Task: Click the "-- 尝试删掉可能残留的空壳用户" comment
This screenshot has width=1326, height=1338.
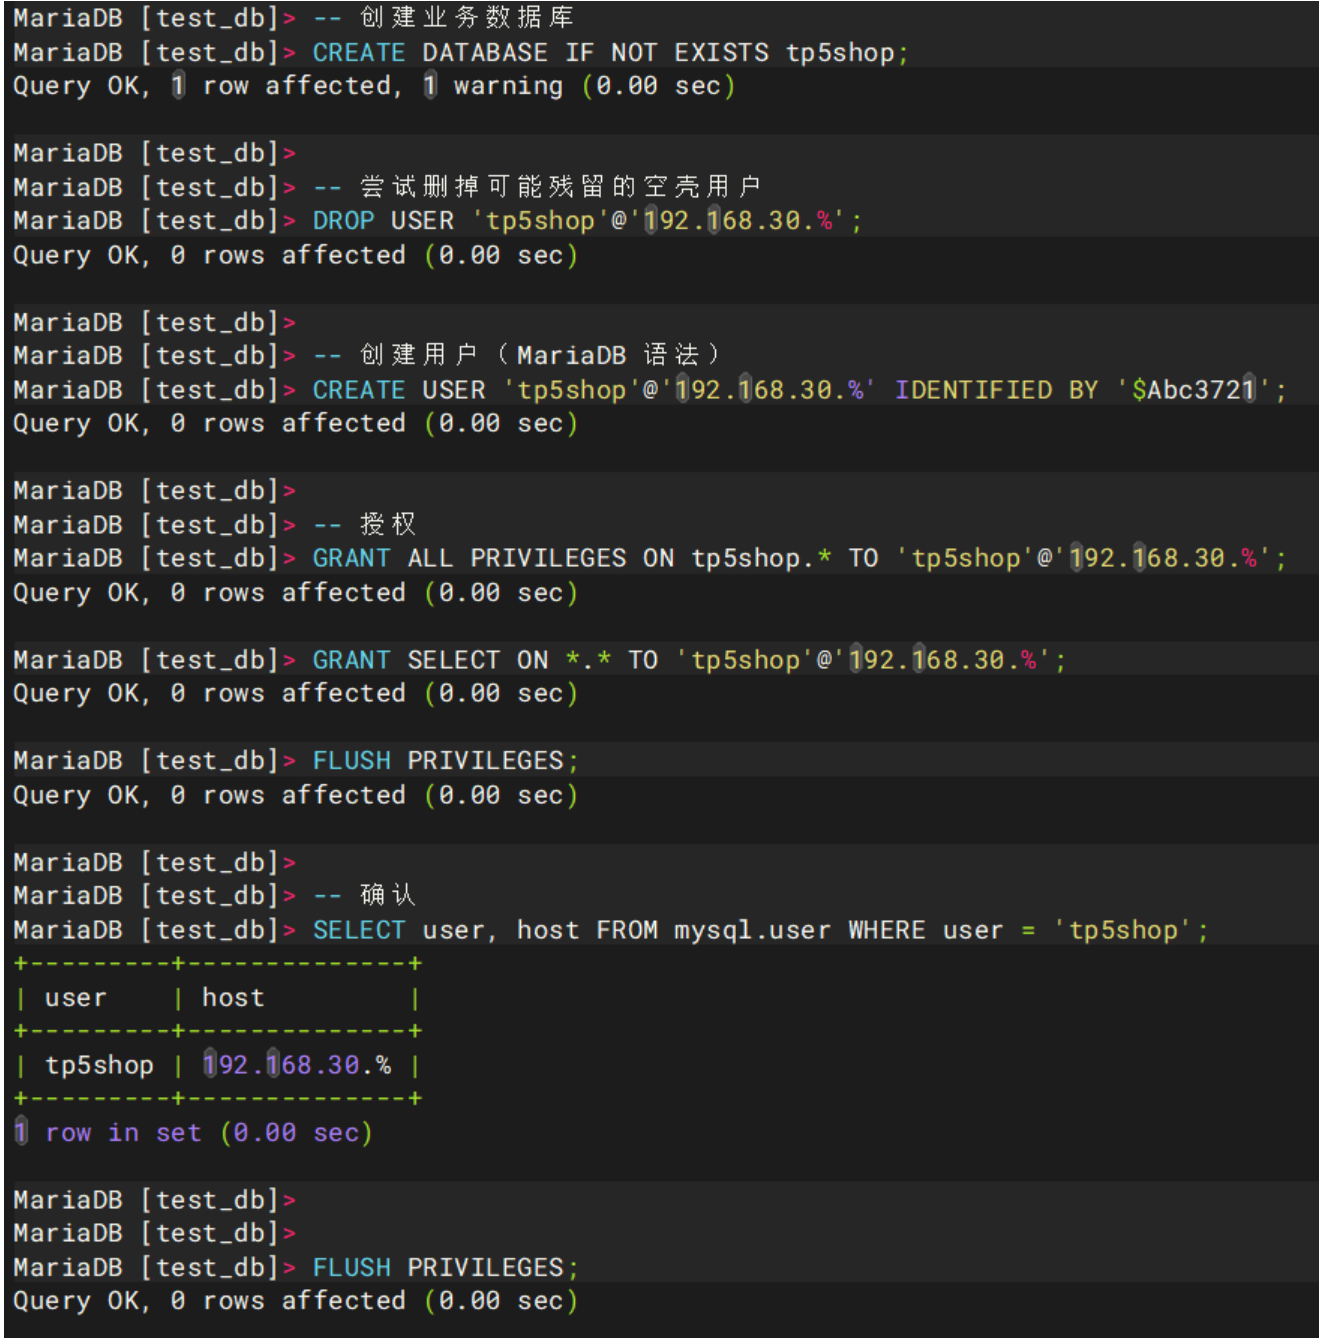Action: tap(537, 187)
